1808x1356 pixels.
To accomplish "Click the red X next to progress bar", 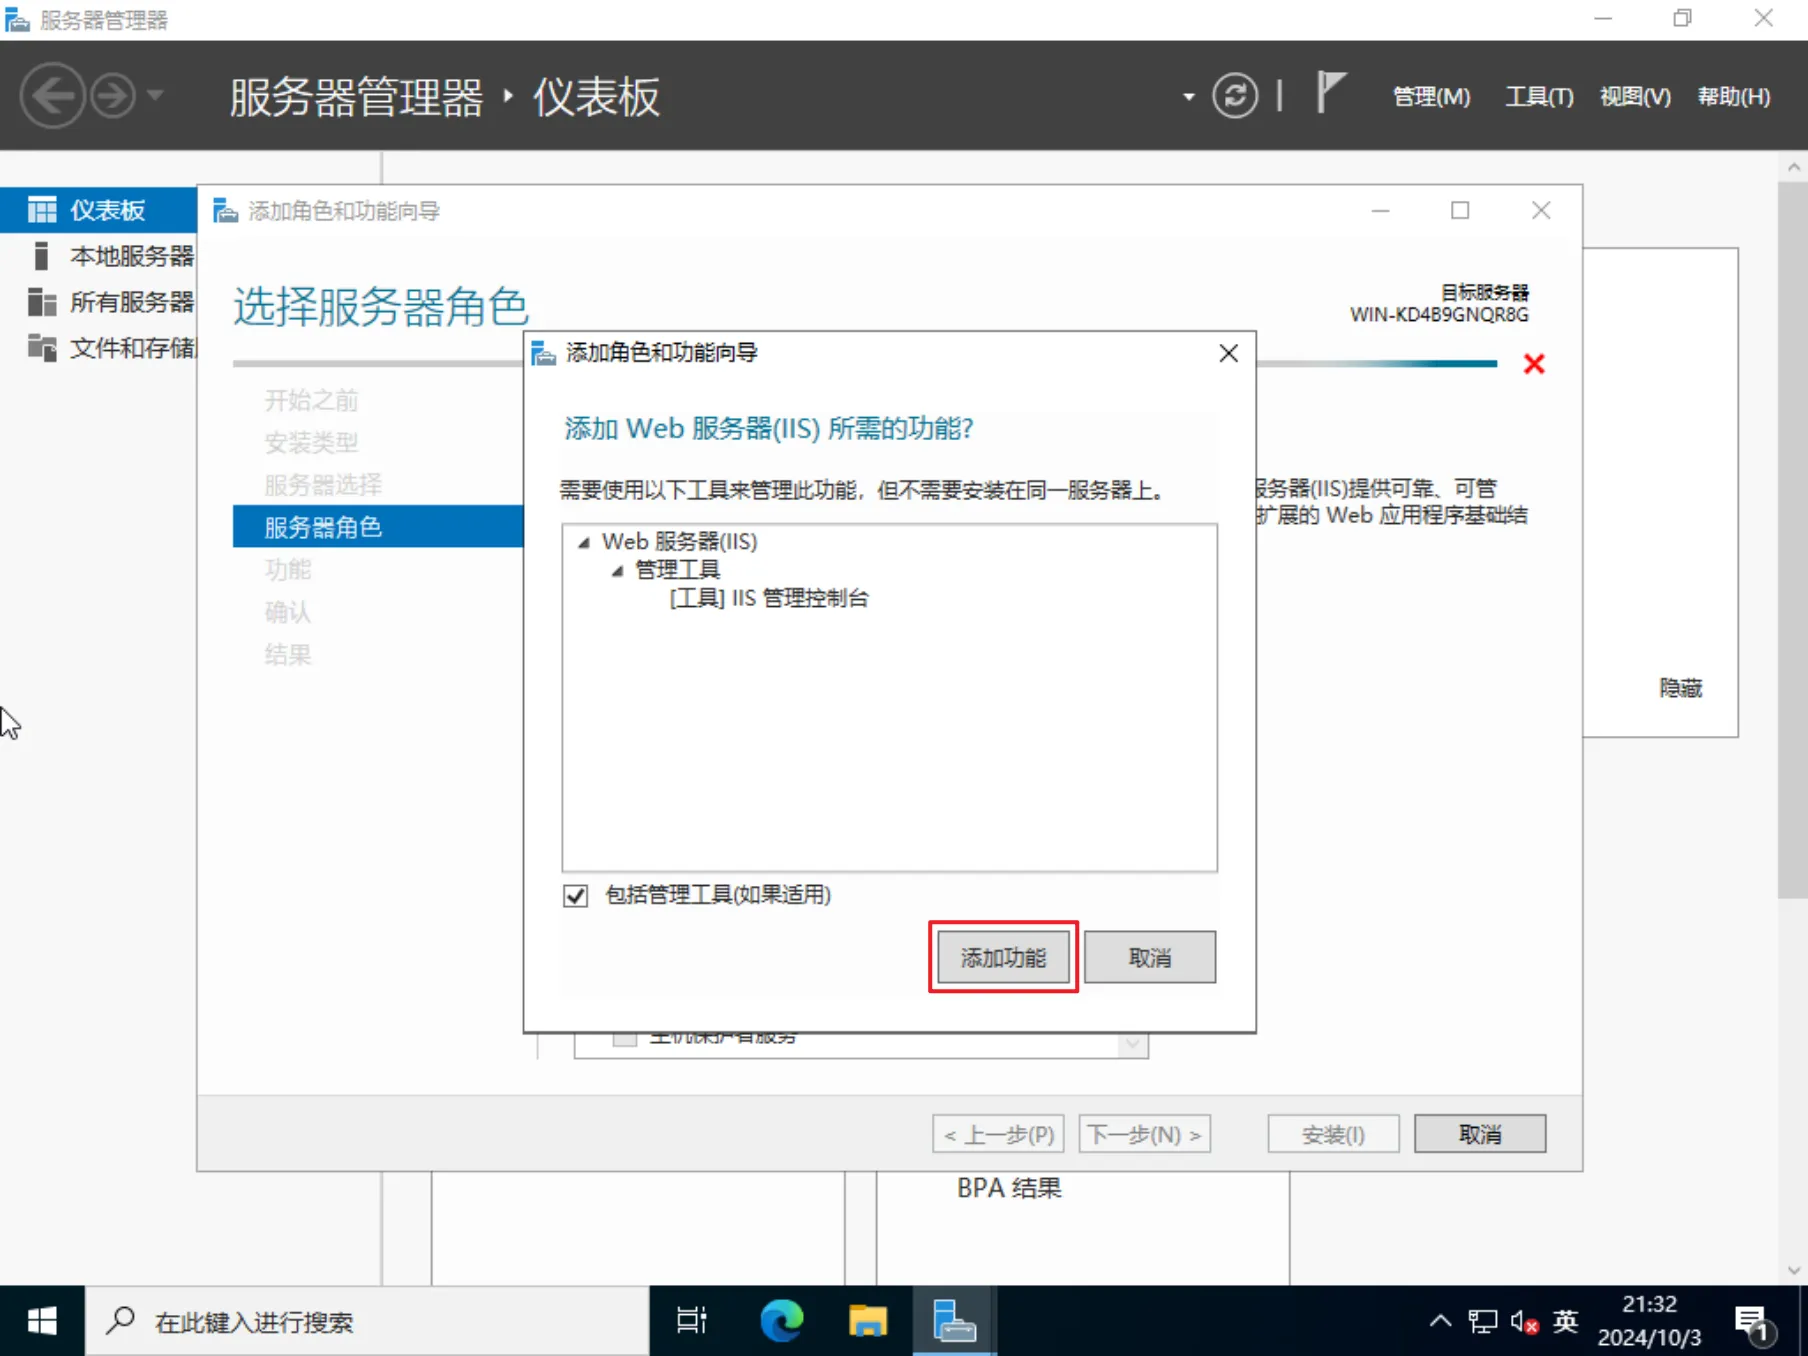I will click(1534, 364).
